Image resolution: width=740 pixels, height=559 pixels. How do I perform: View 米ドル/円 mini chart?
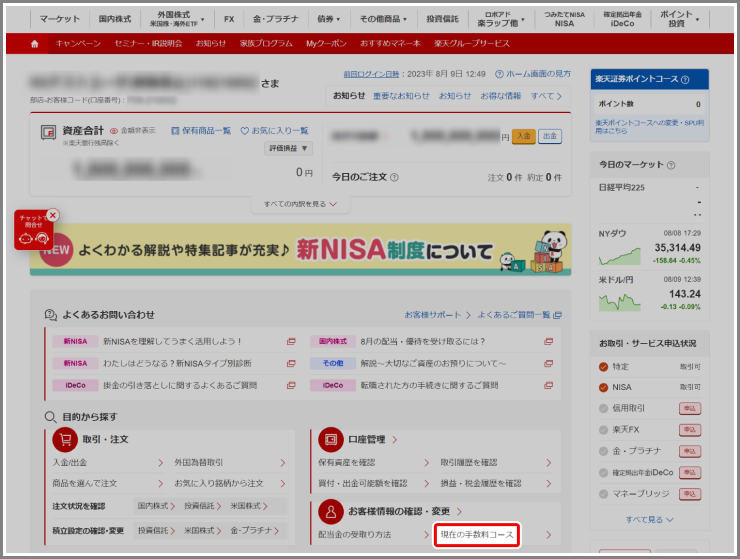(x=620, y=302)
